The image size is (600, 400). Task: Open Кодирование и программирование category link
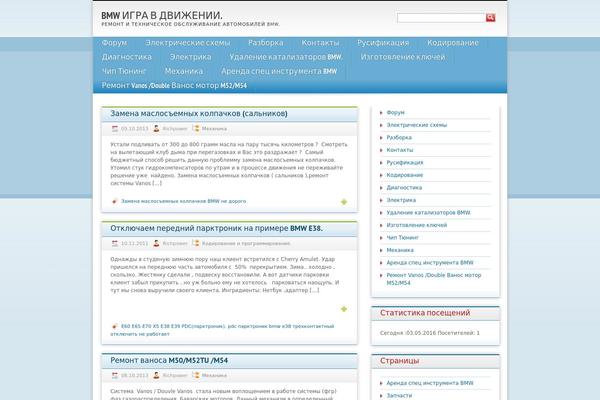click(246, 243)
